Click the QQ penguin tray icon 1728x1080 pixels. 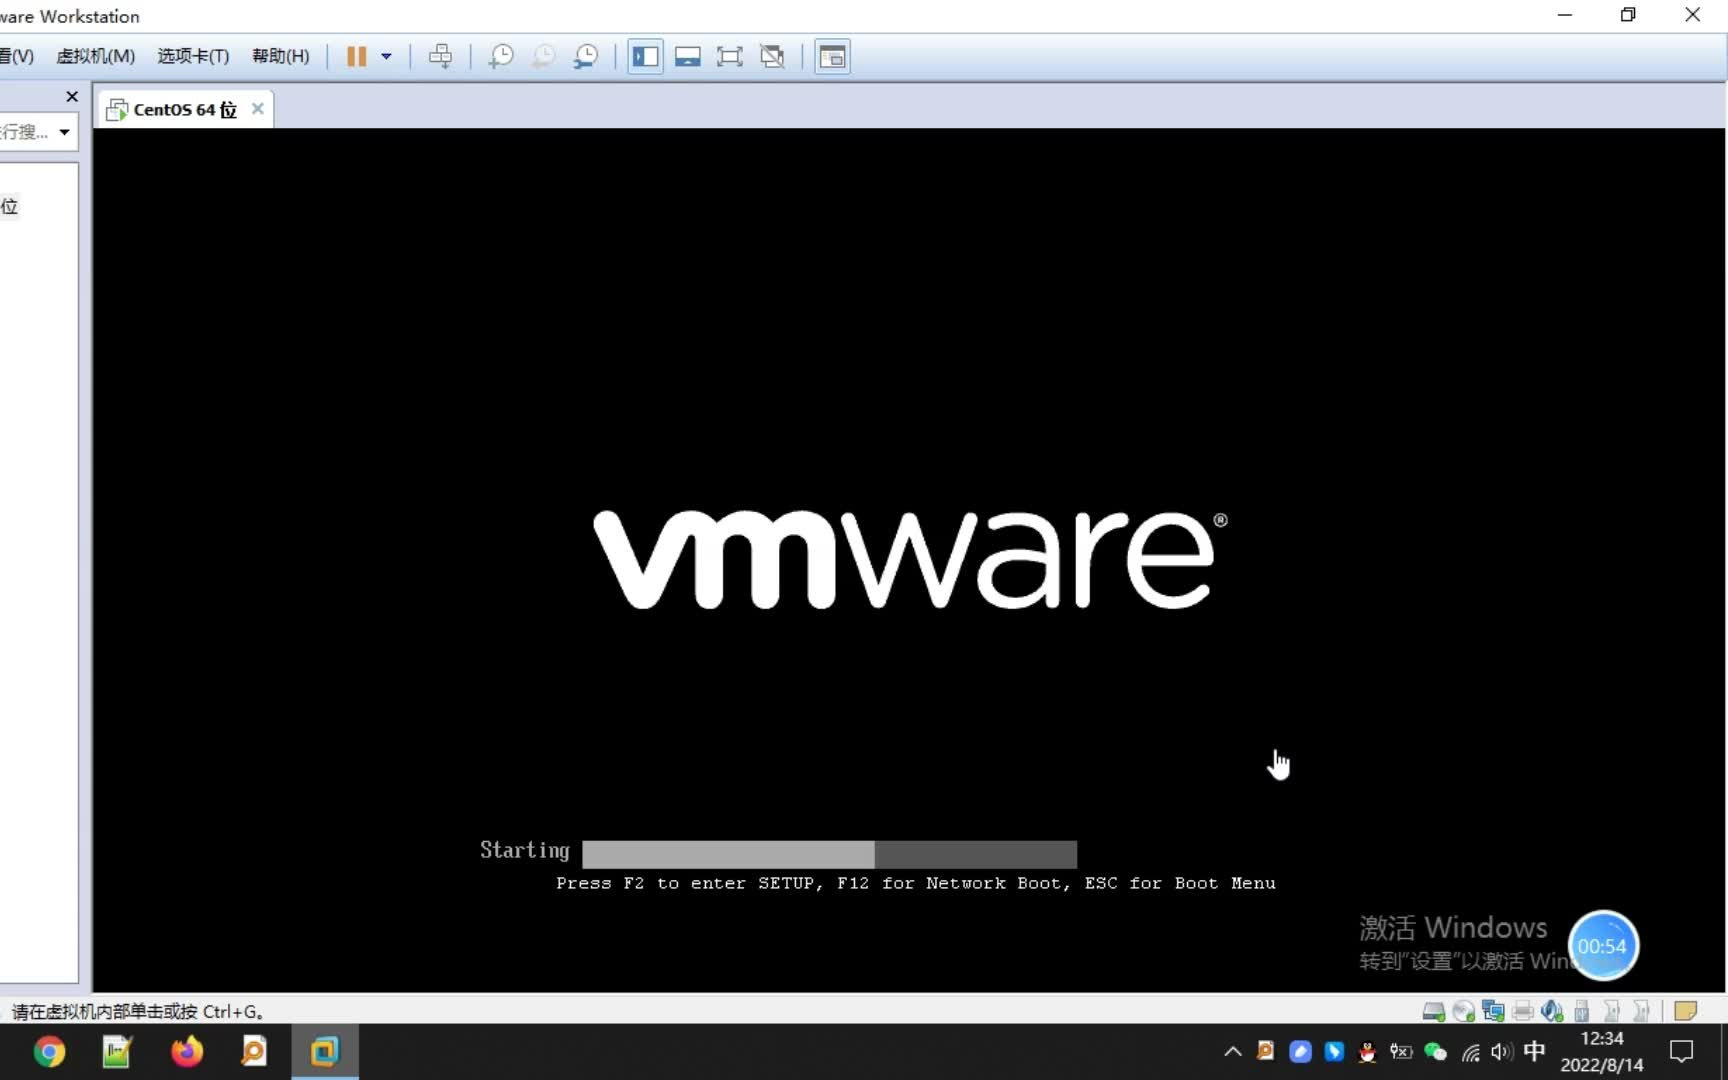1367,1051
